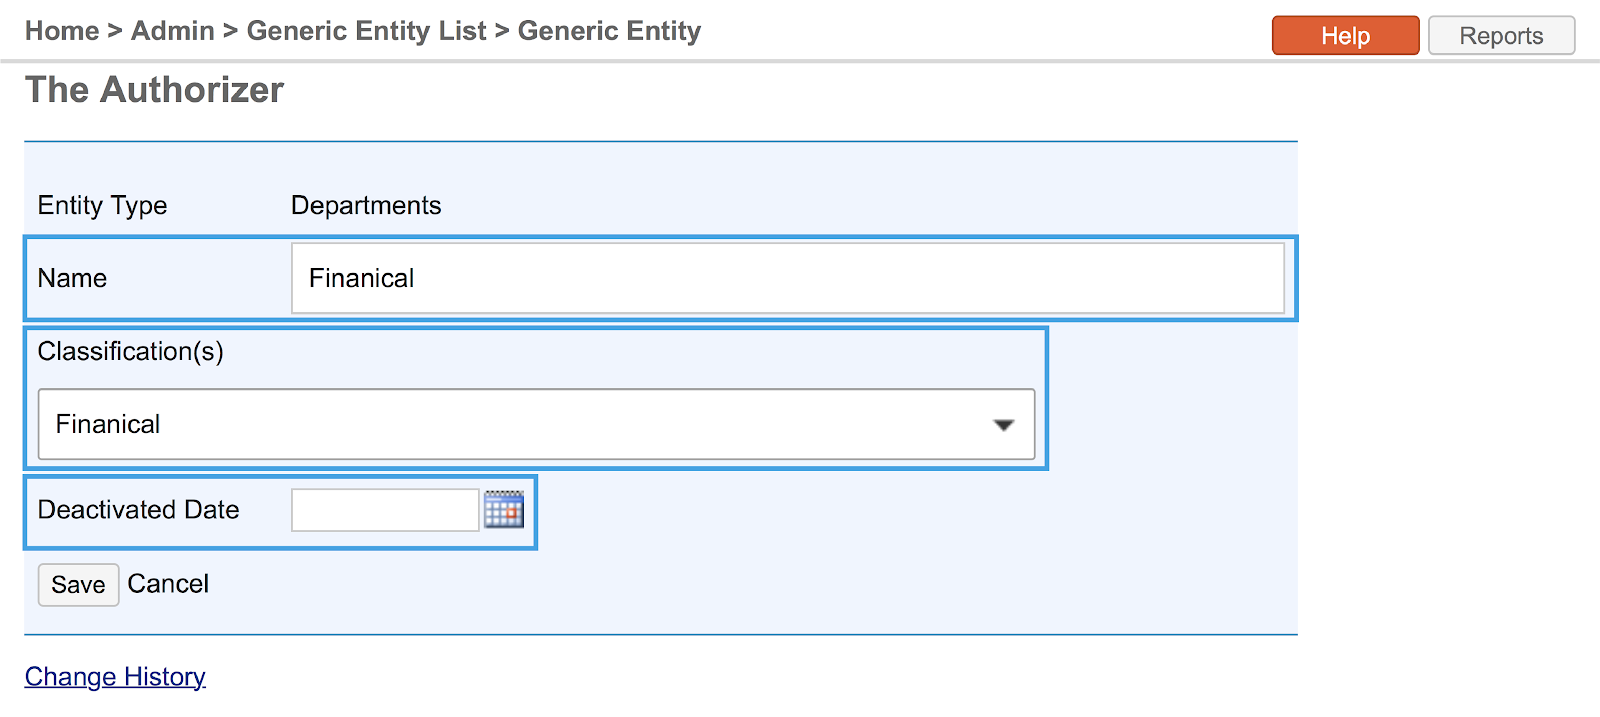Click the Deactivated Date label

coord(138,510)
